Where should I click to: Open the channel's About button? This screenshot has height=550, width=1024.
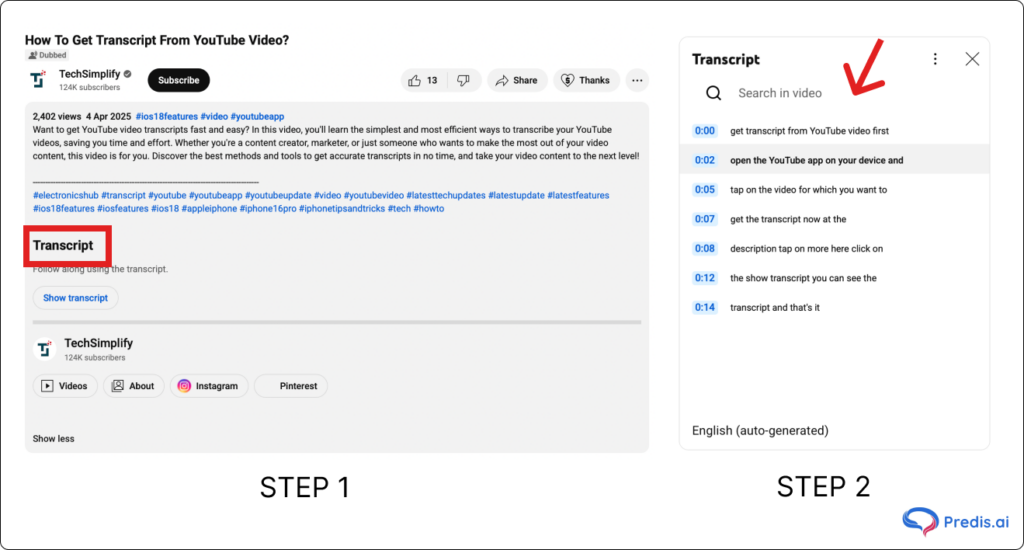tap(133, 386)
